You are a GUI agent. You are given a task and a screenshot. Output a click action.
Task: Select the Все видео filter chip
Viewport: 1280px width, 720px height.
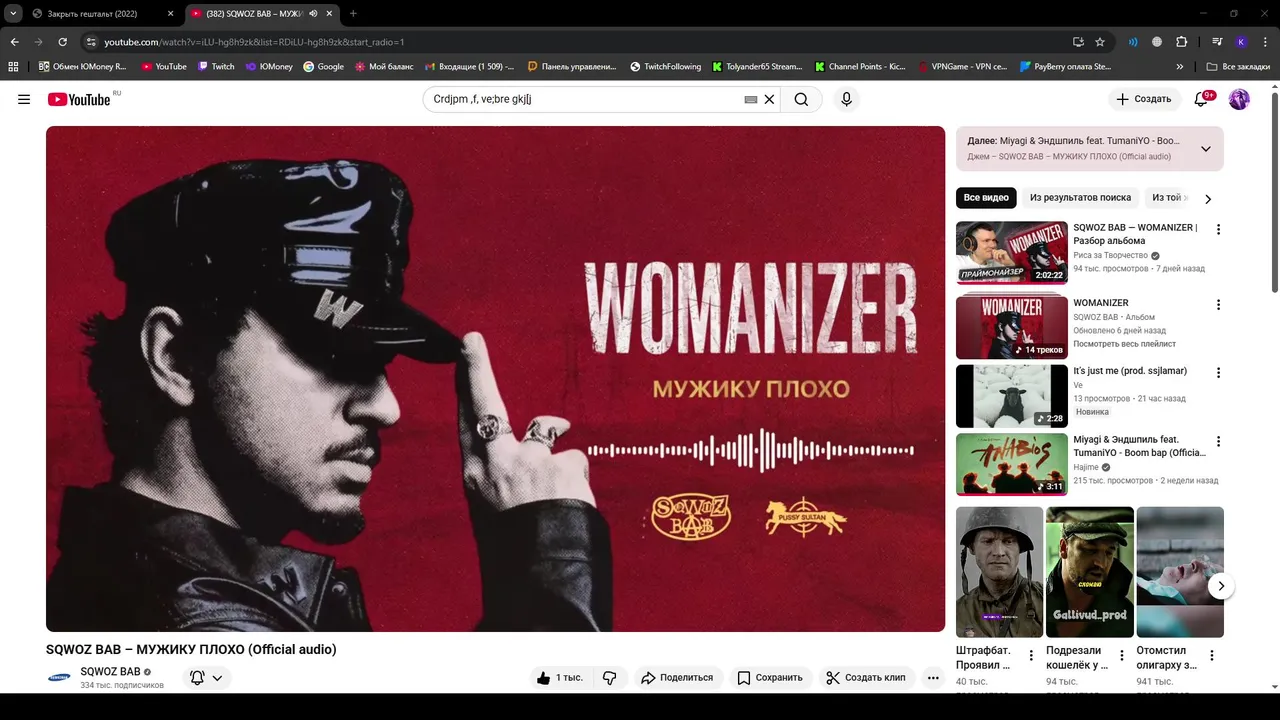click(986, 198)
